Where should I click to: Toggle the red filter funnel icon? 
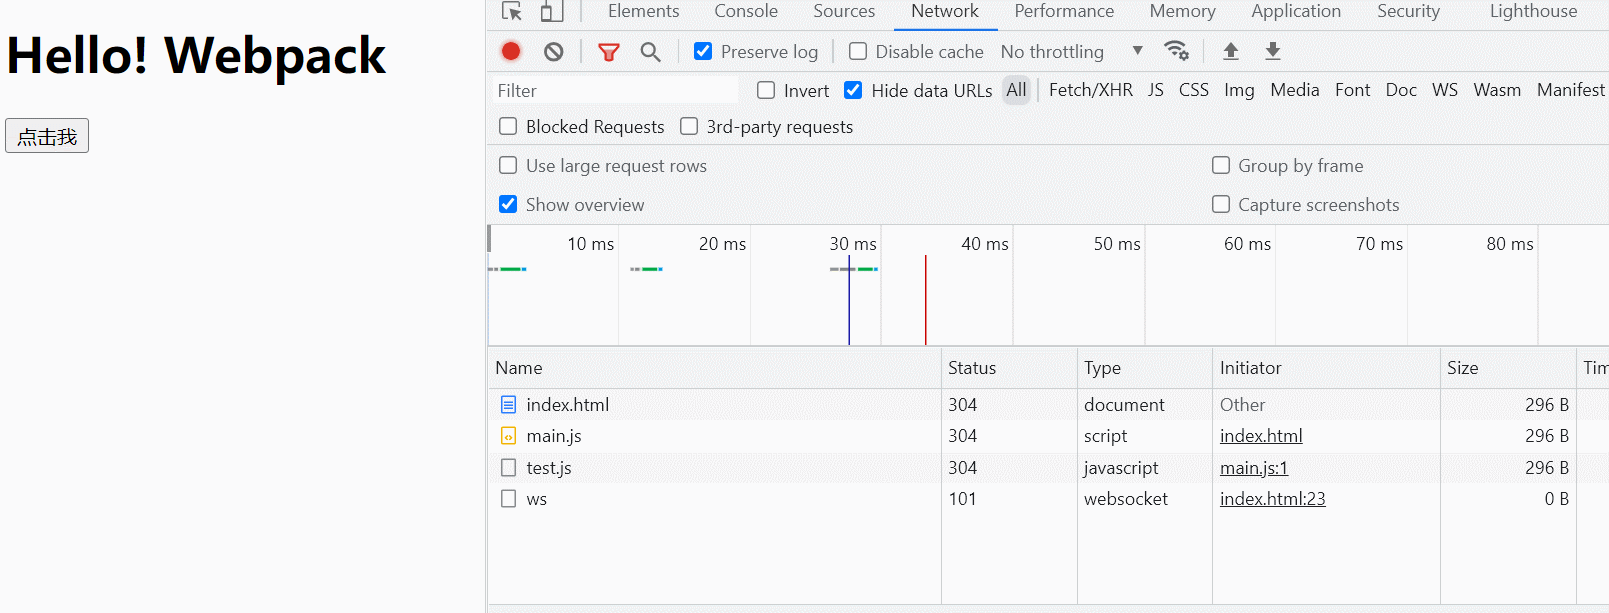[609, 52]
